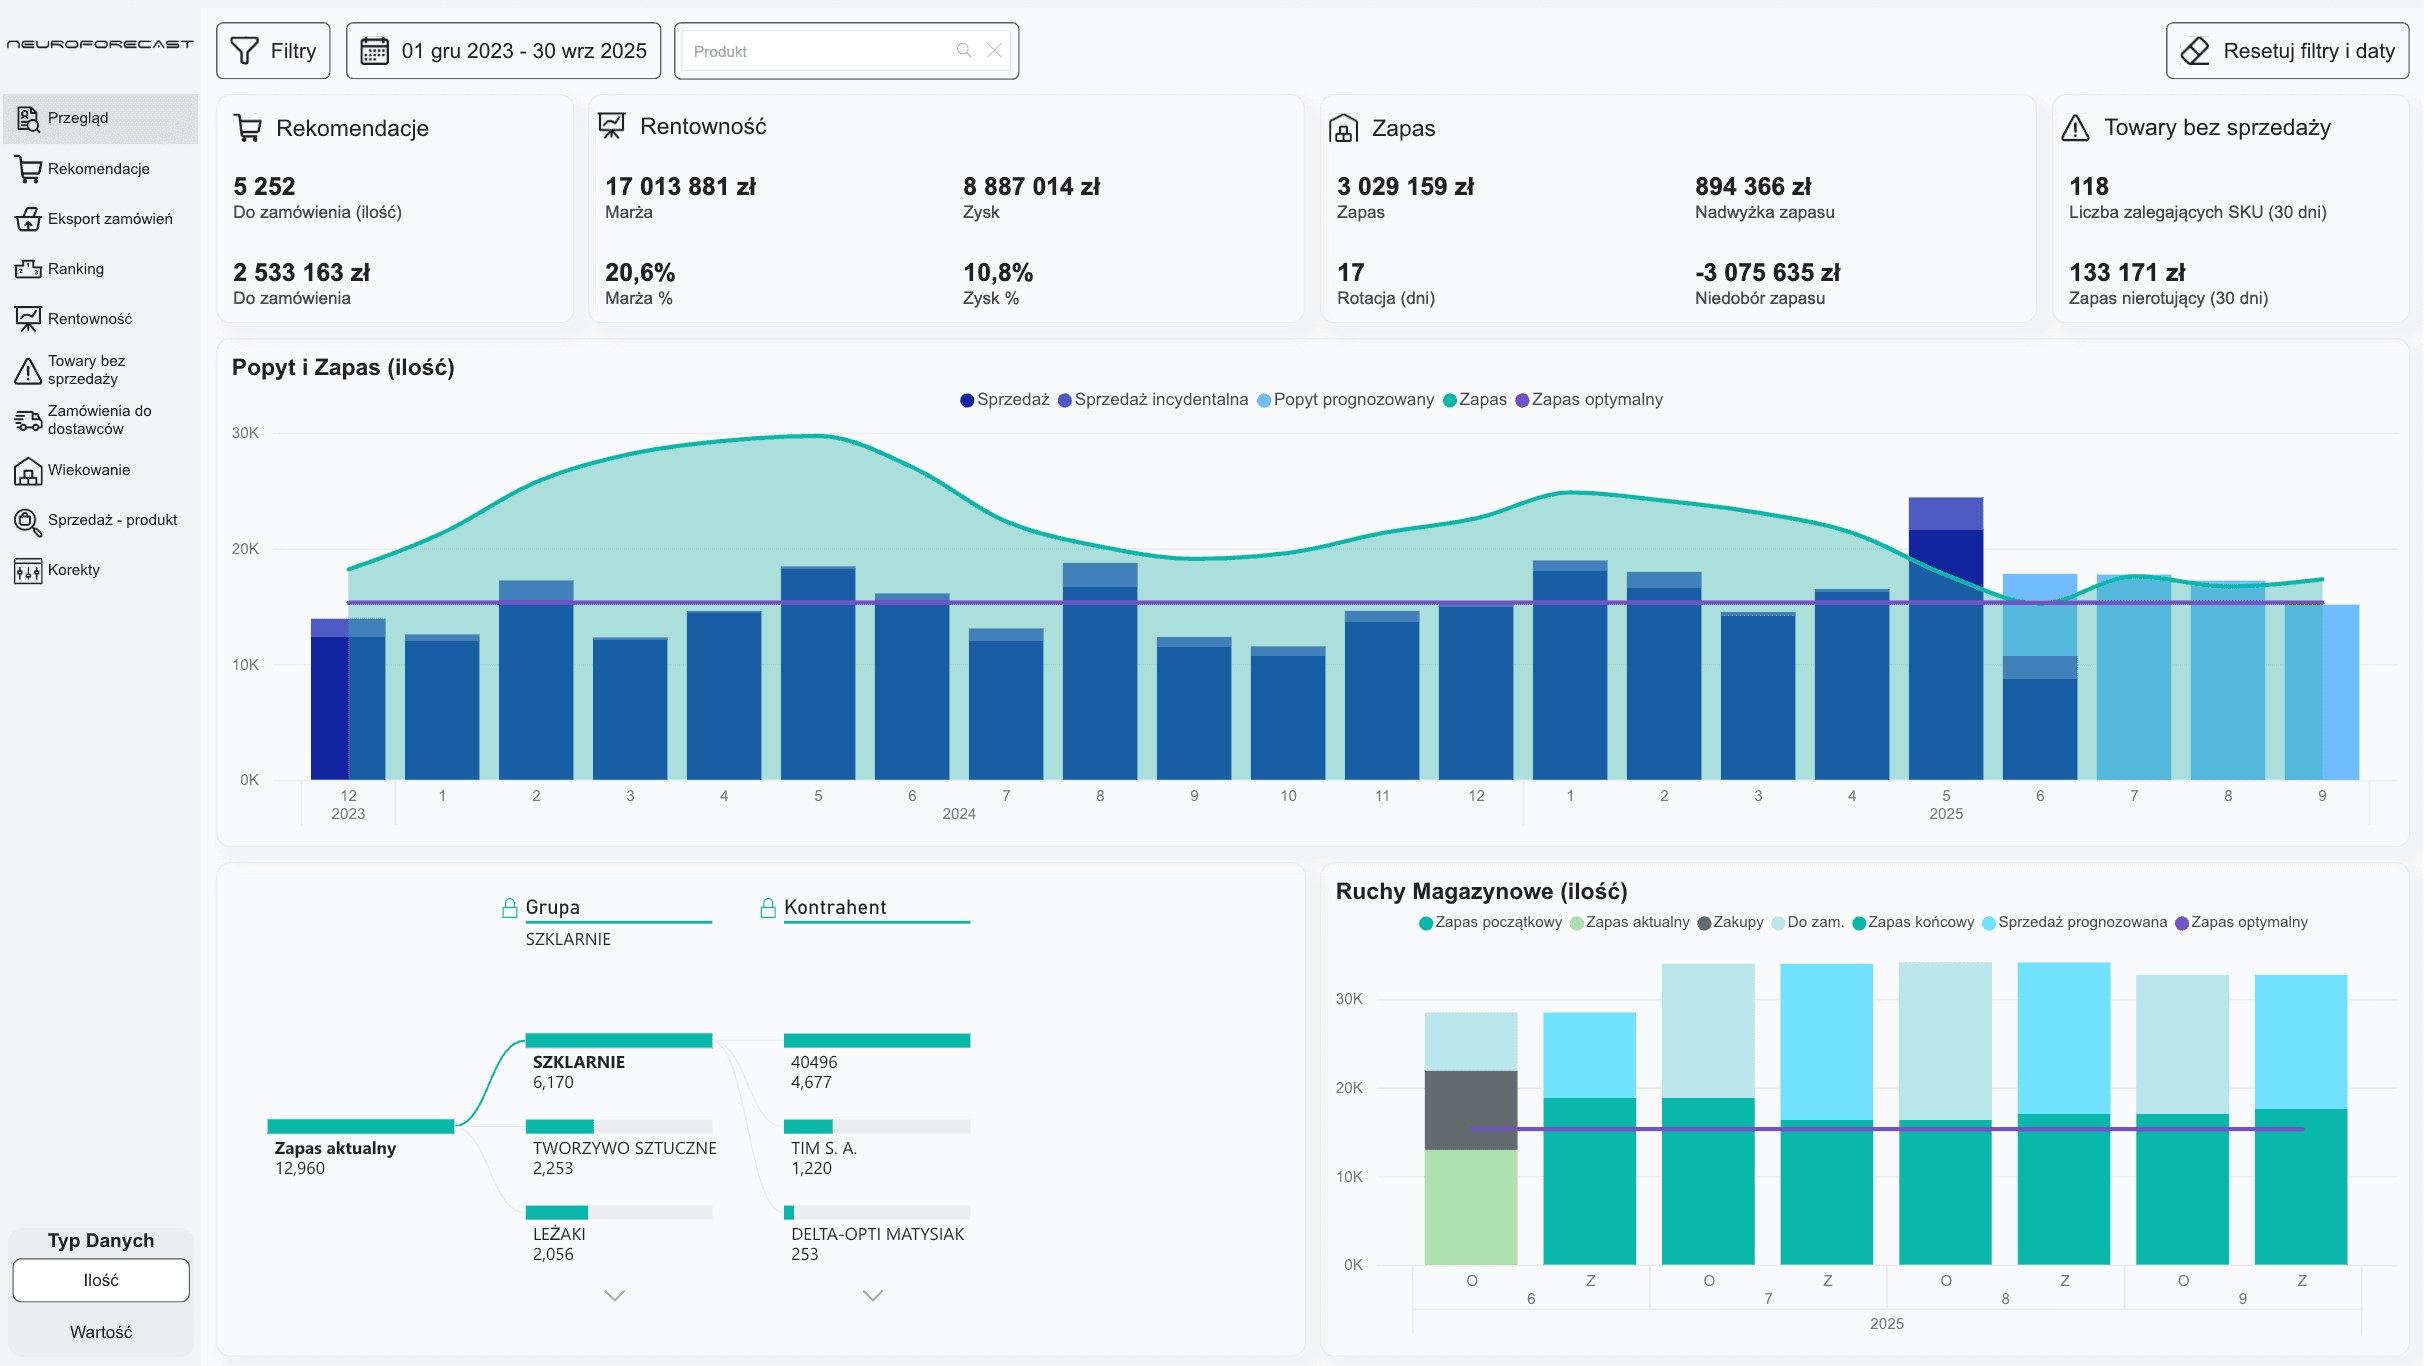Click the Korekty sliders icon
Viewport: 2424px width, 1366px height.
pos(28,570)
